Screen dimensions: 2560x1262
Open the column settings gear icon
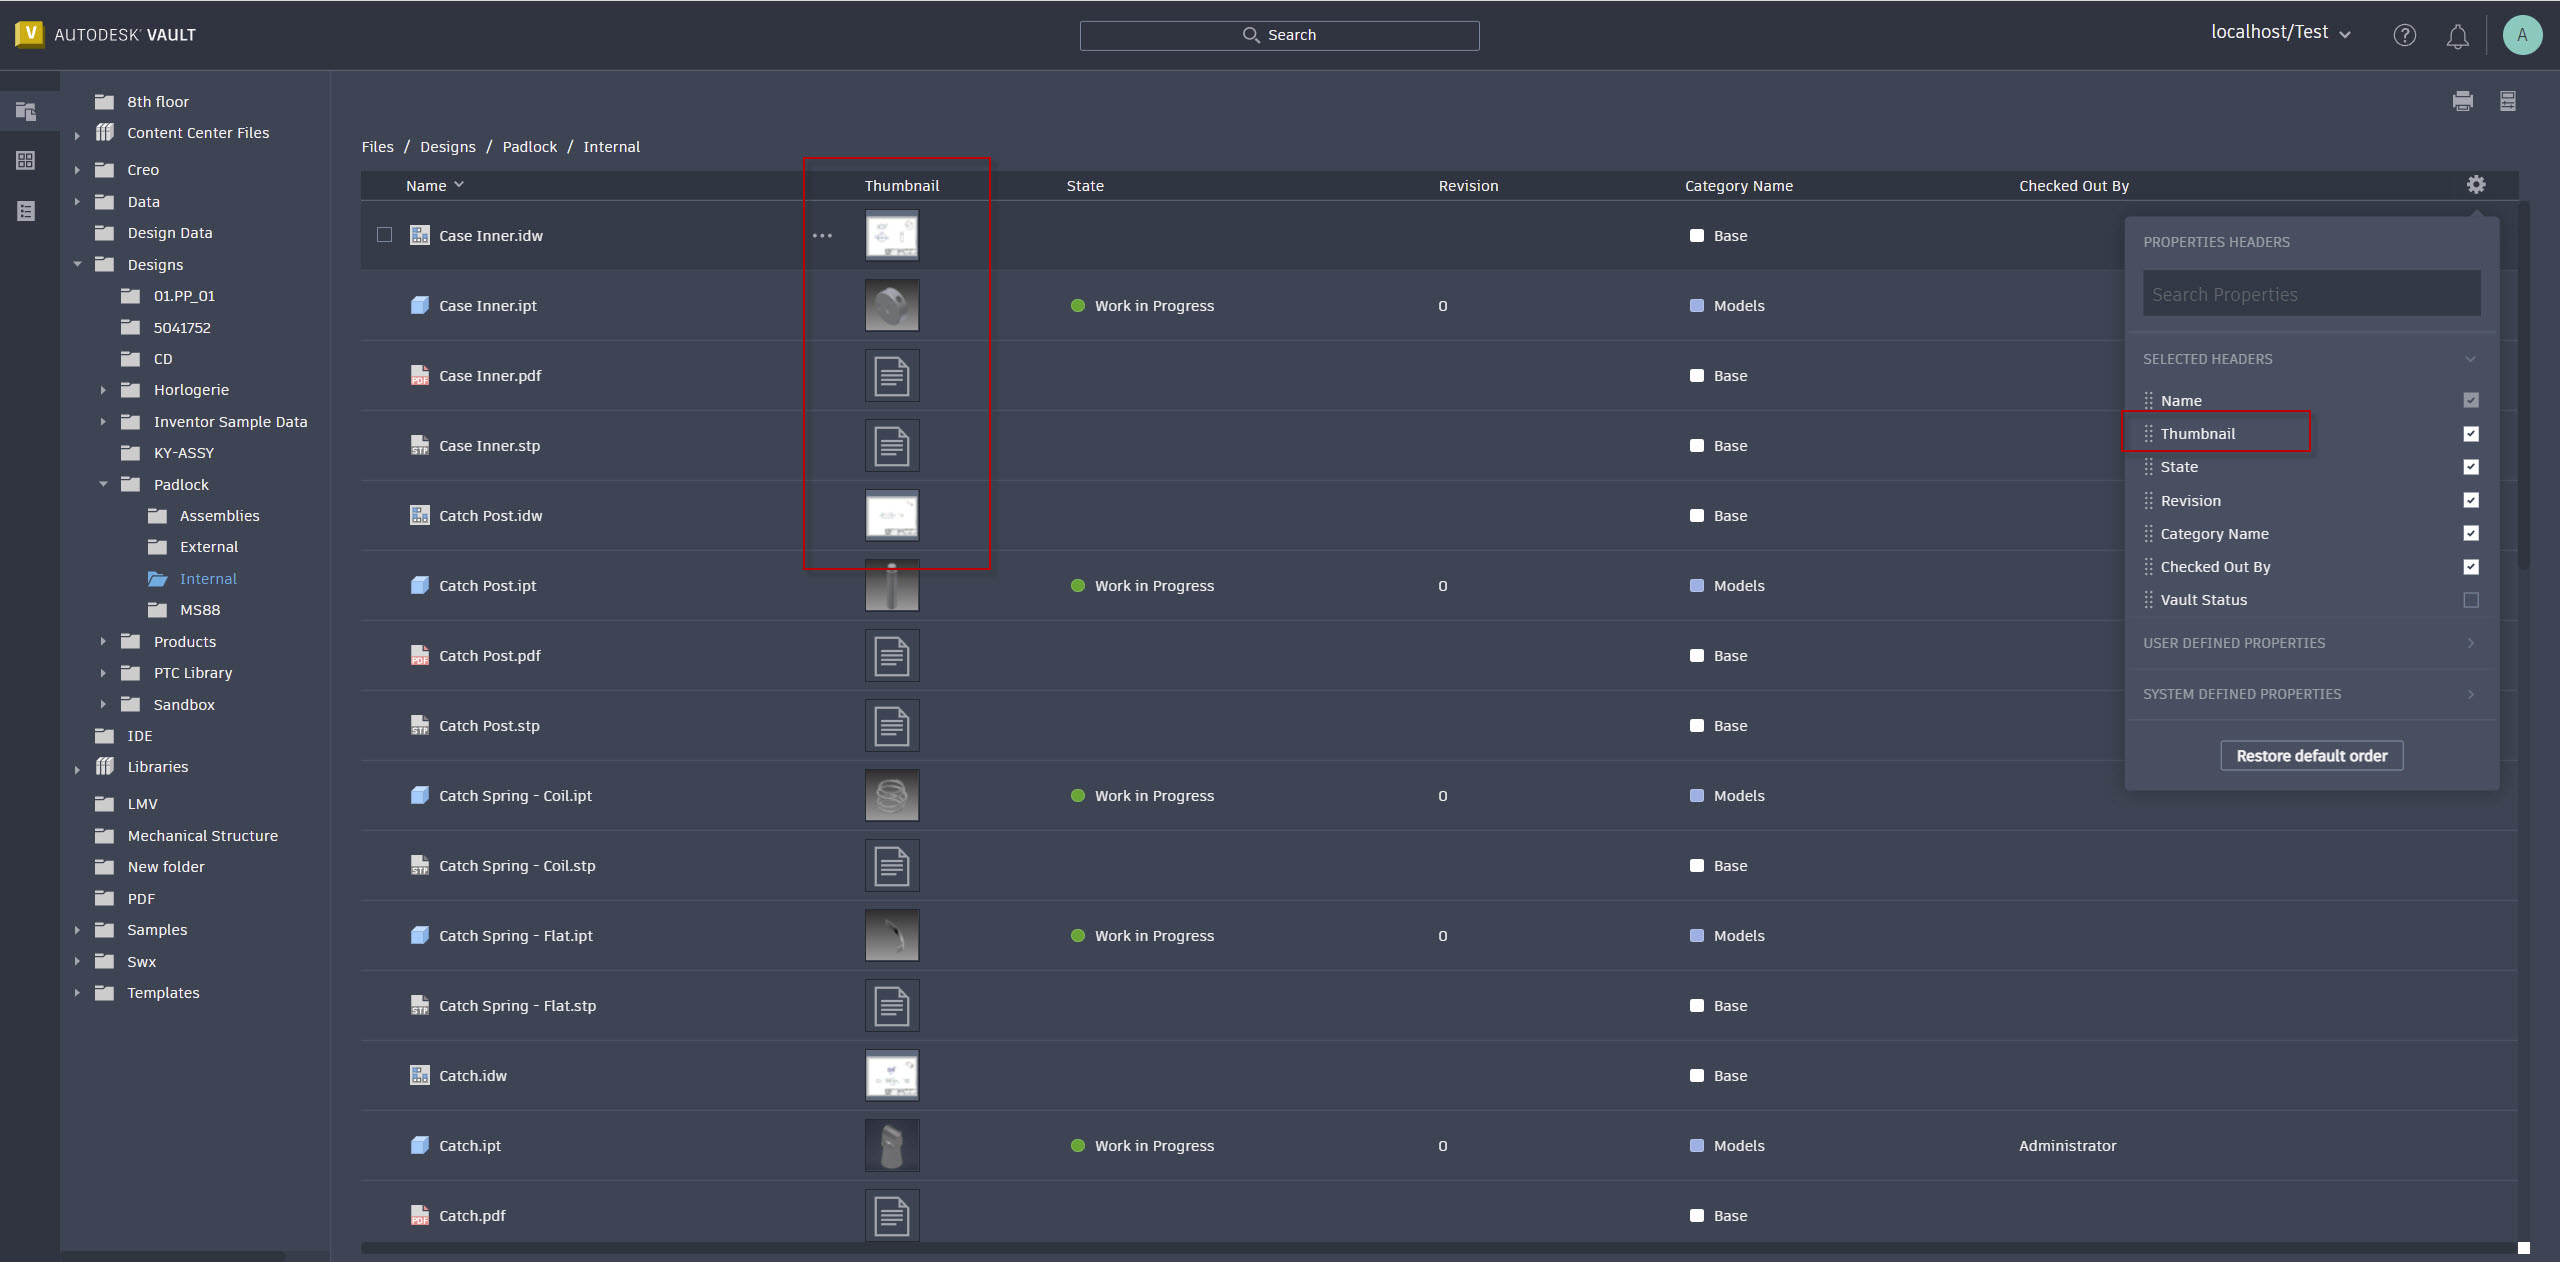tap(2476, 184)
